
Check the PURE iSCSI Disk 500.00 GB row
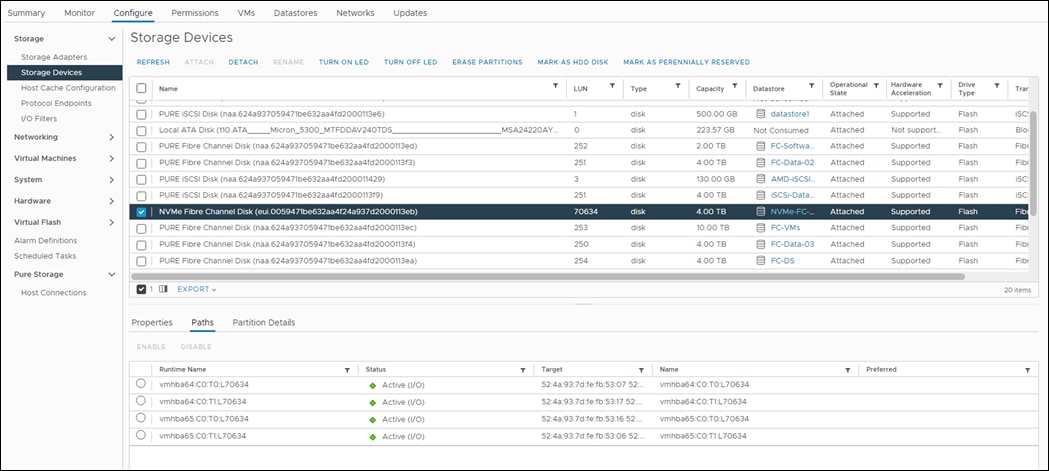click(x=141, y=114)
